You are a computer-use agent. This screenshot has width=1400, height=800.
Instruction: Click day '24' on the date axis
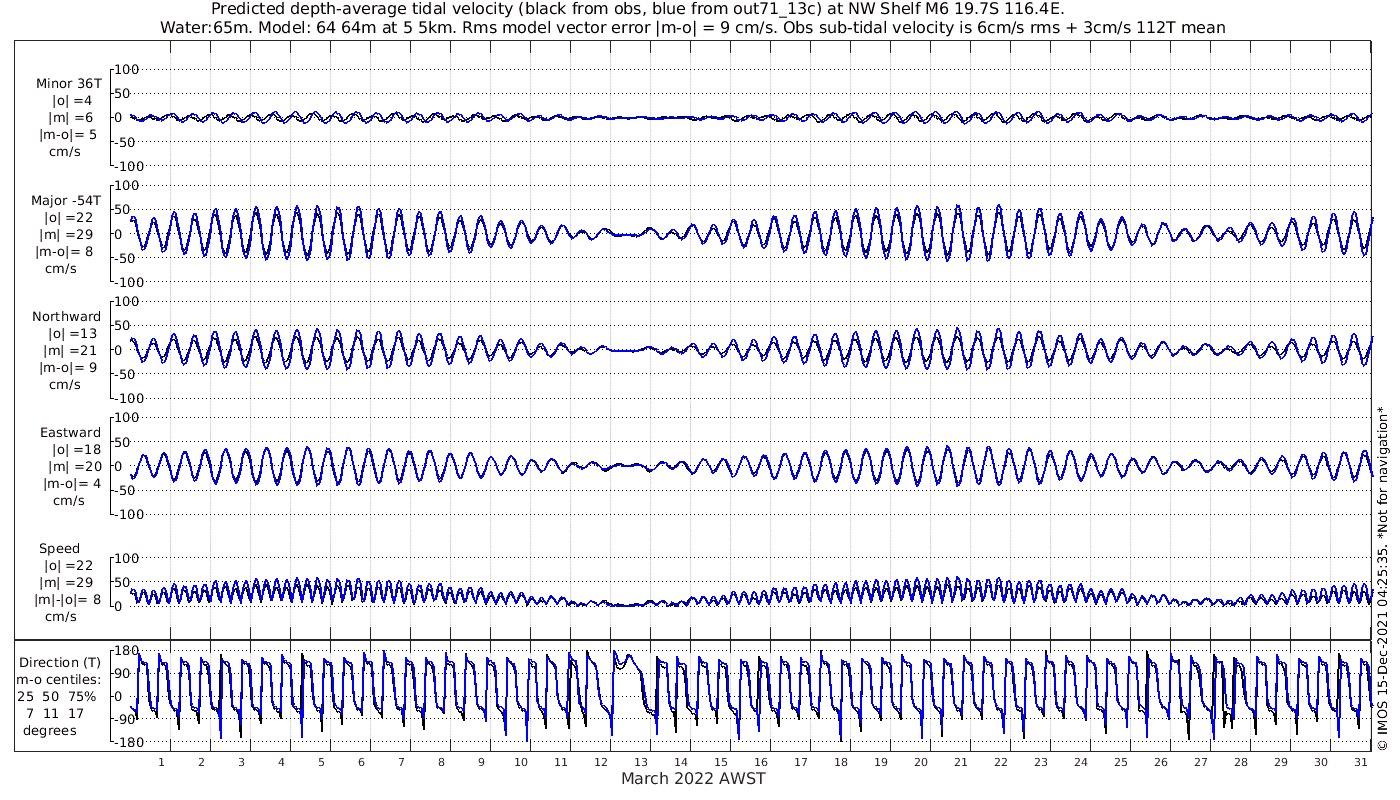tap(1081, 761)
